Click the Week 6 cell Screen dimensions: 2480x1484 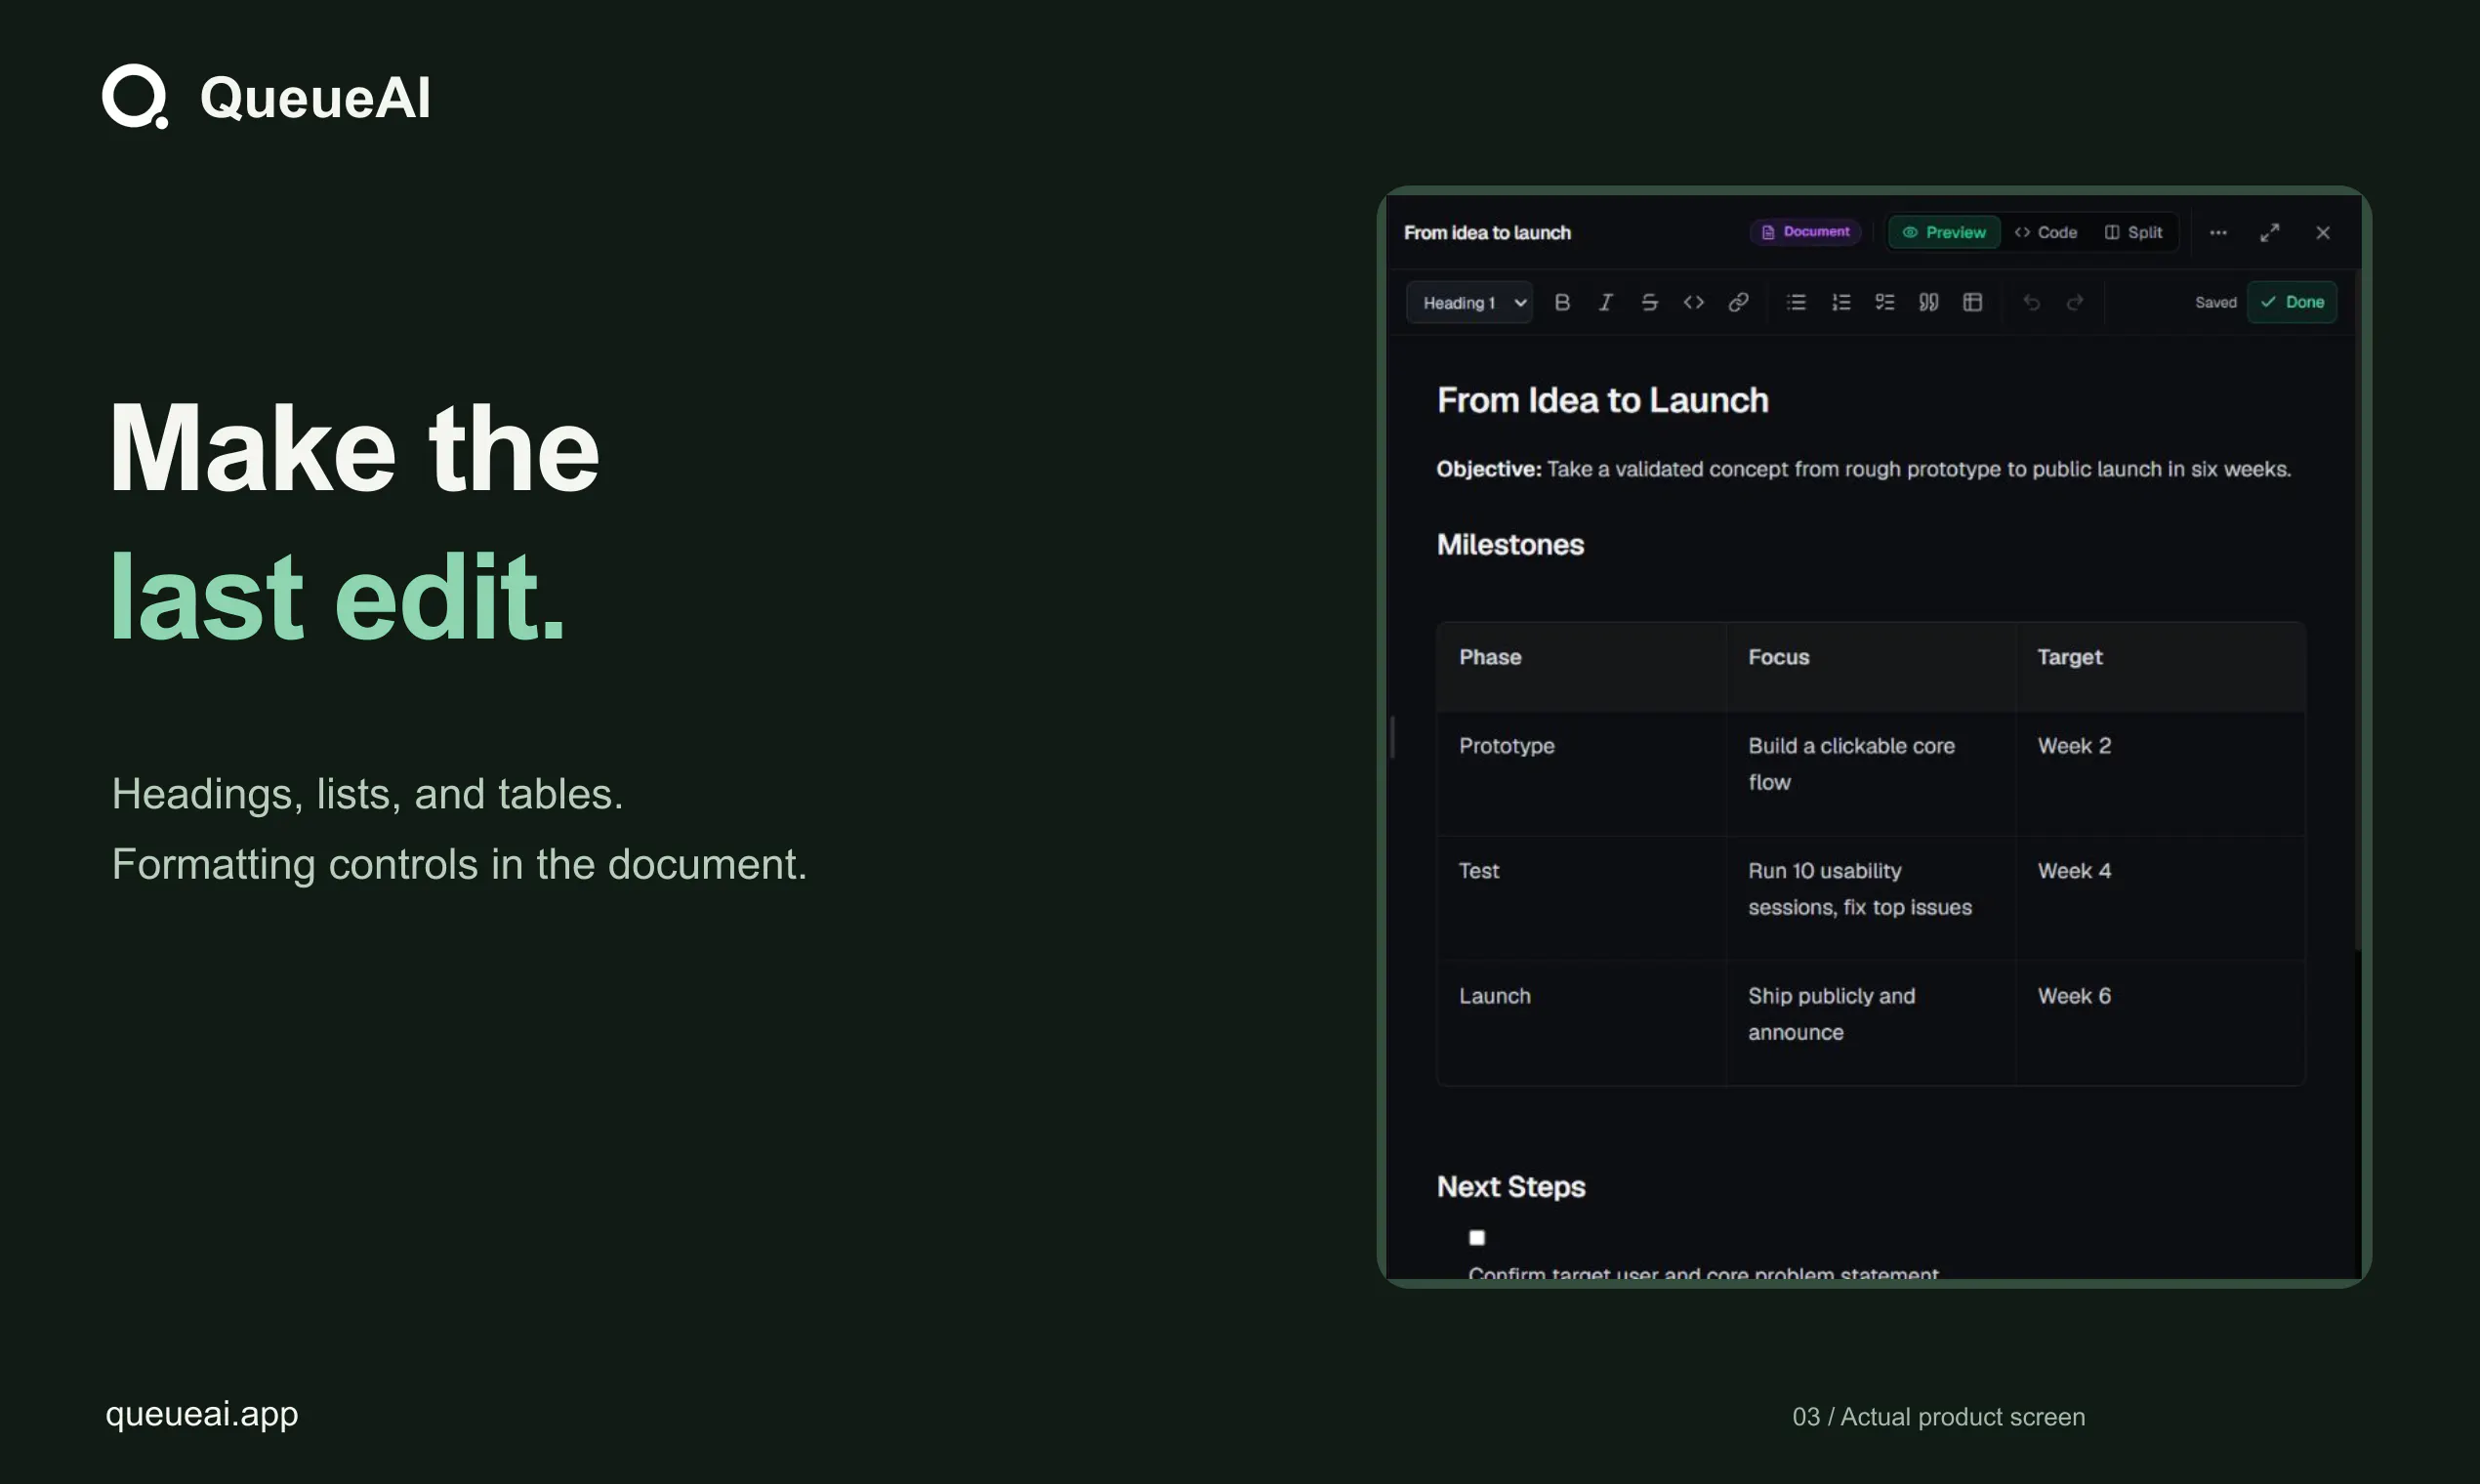(x=2161, y=1023)
